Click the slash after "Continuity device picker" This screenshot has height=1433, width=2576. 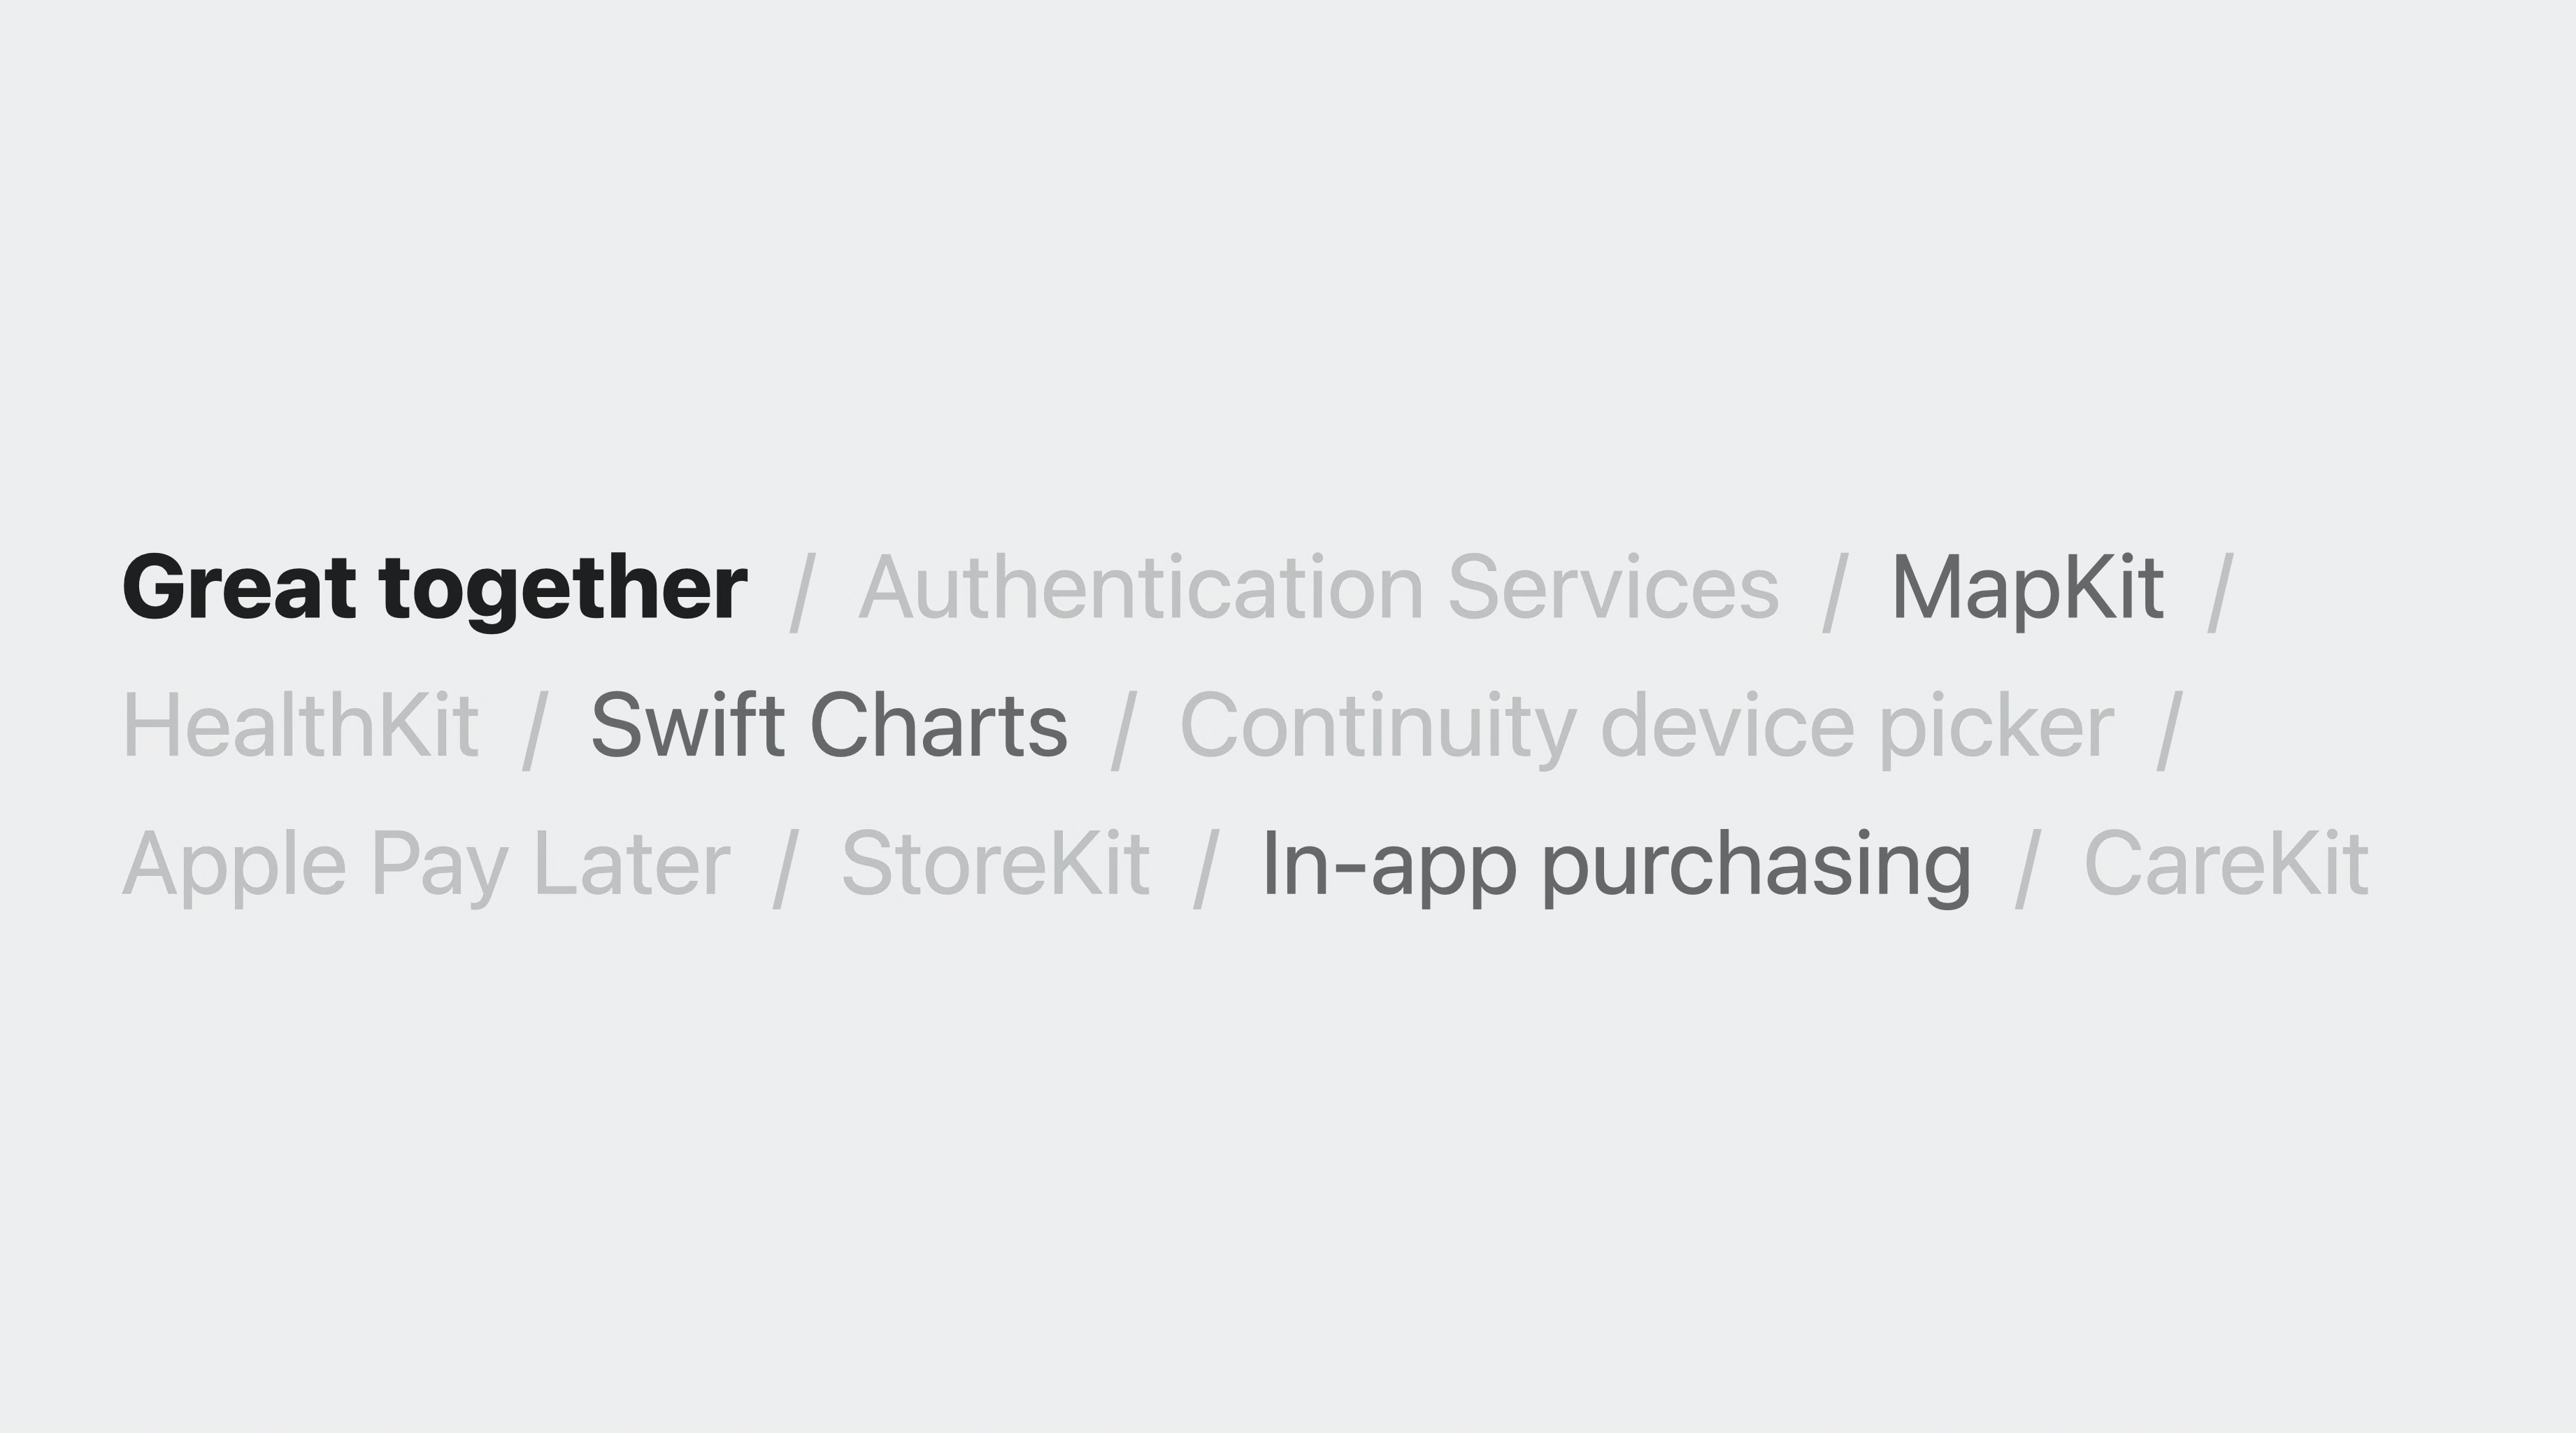tap(2169, 730)
